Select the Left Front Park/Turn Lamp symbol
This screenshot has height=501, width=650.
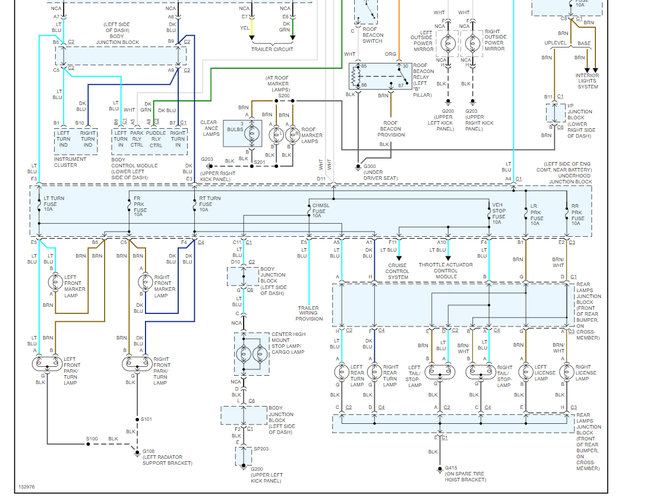pyautogui.click(x=47, y=364)
